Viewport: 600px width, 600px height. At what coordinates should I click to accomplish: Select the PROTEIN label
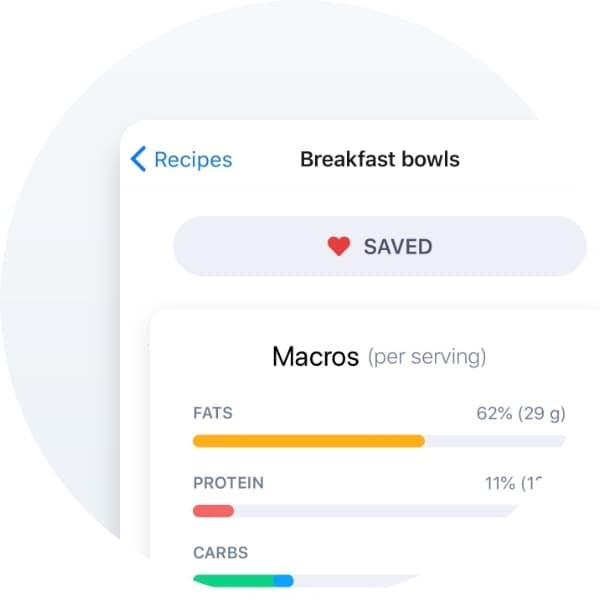tap(228, 483)
